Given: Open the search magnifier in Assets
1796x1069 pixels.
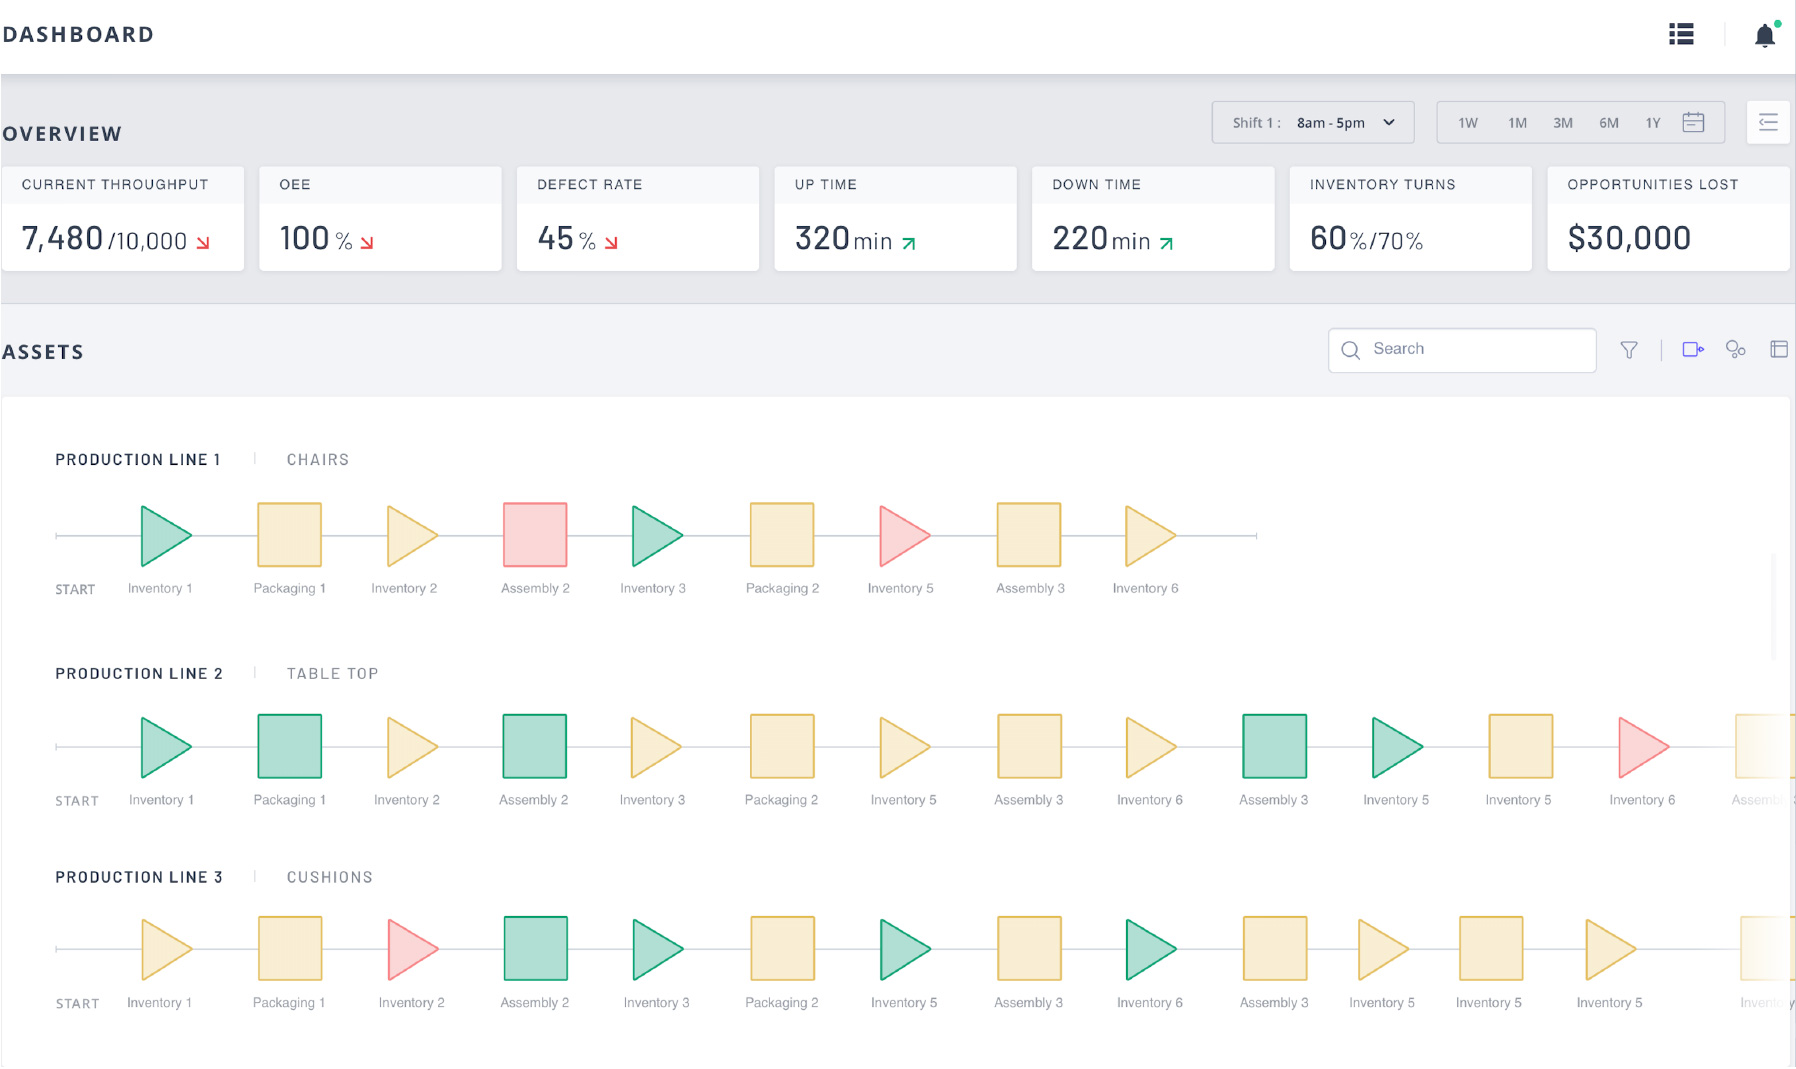Looking at the screenshot, I should [1350, 350].
